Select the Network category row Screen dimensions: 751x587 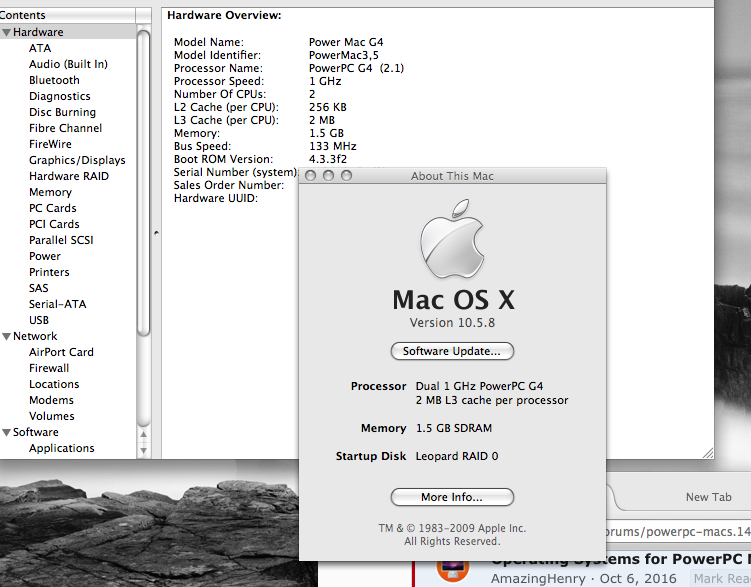point(68,336)
